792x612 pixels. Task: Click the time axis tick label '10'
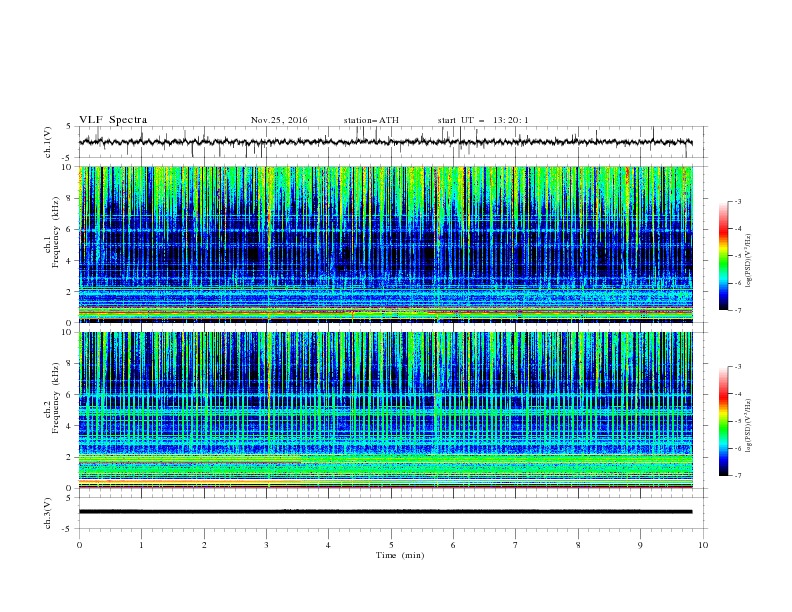(x=703, y=545)
